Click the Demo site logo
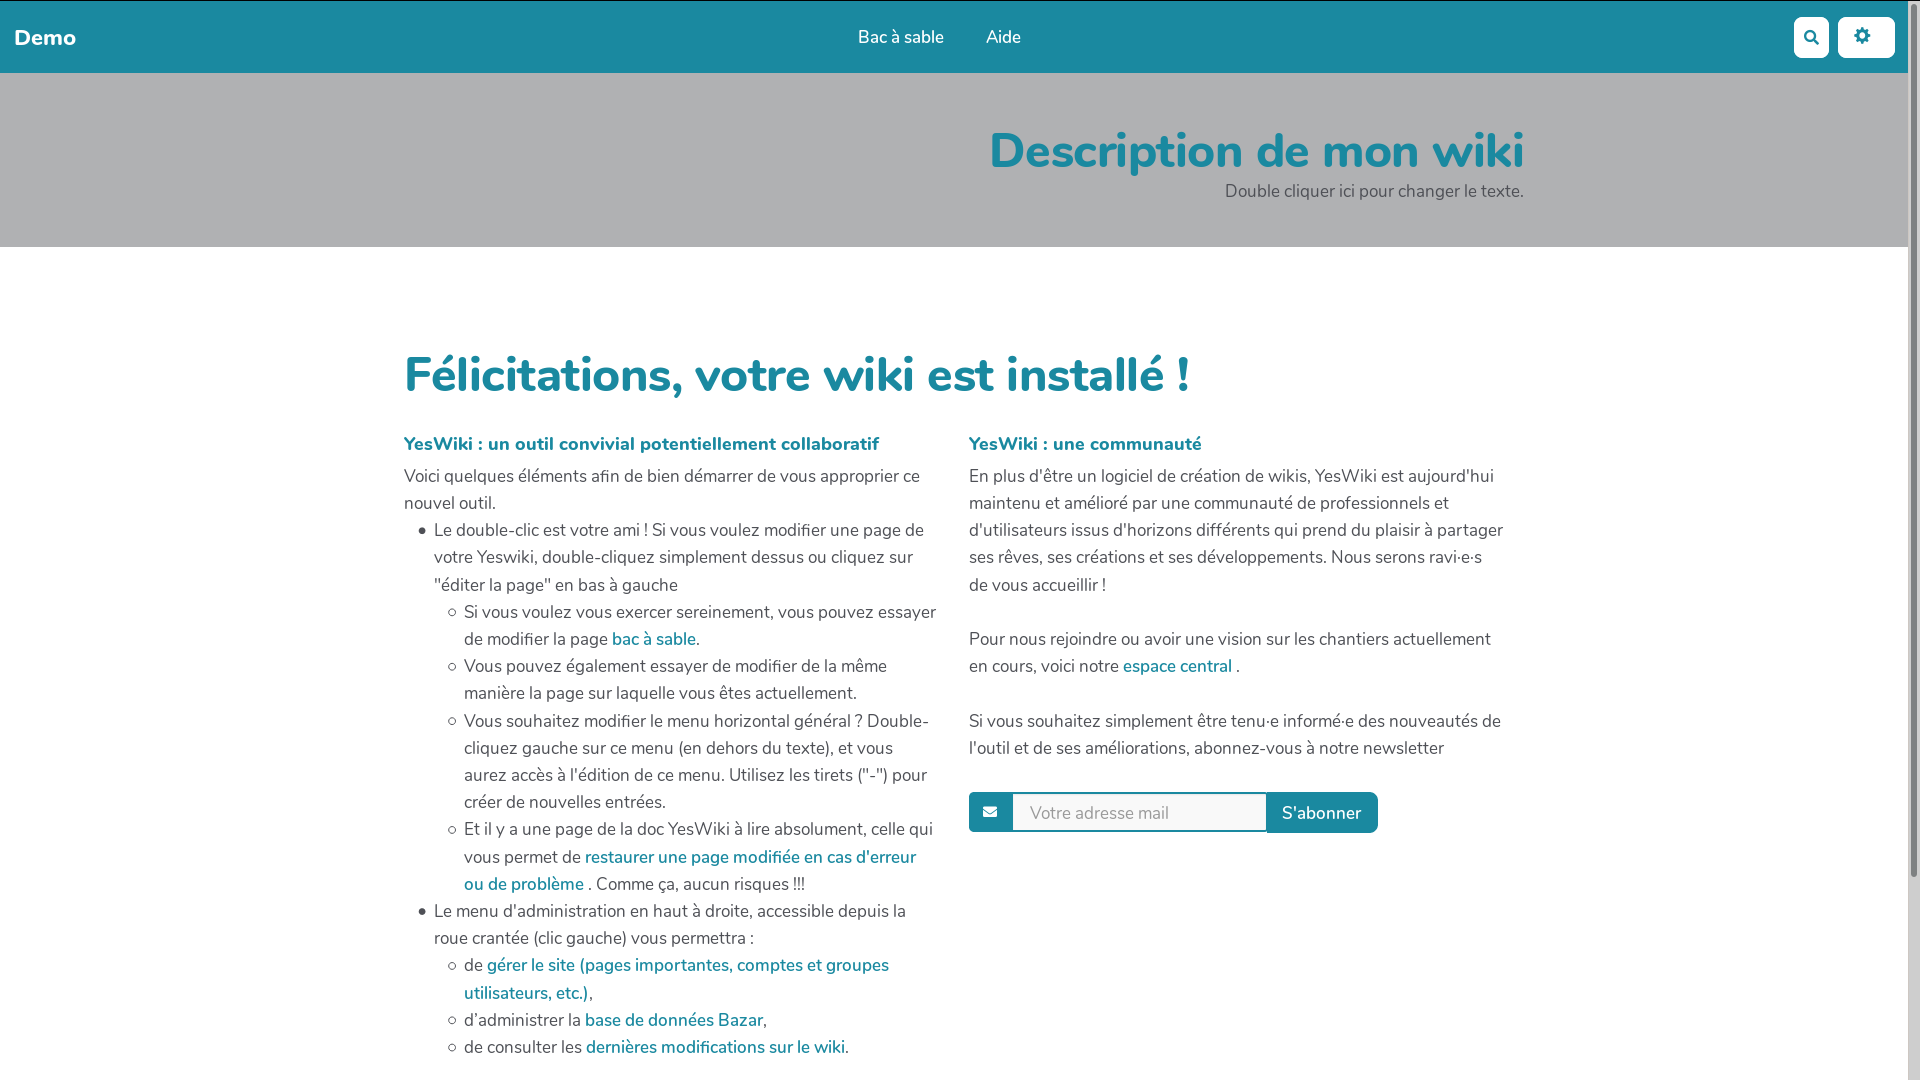Image resolution: width=1920 pixels, height=1080 pixels. tap(45, 37)
